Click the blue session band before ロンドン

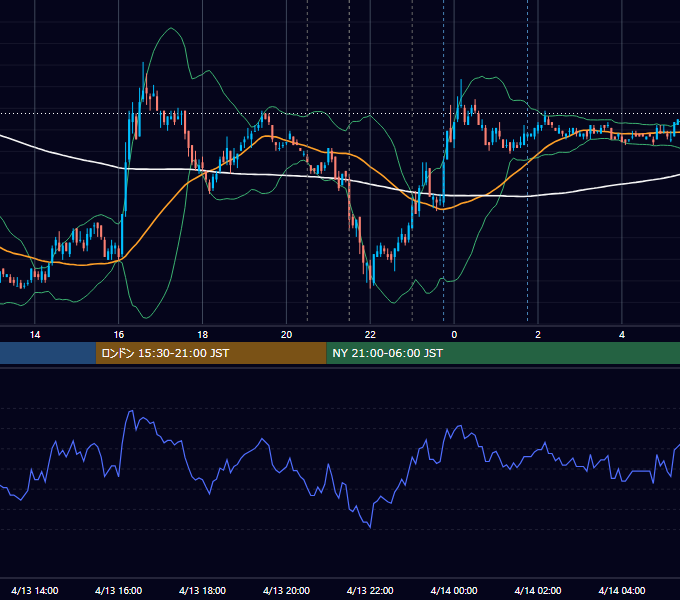coord(48,353)
